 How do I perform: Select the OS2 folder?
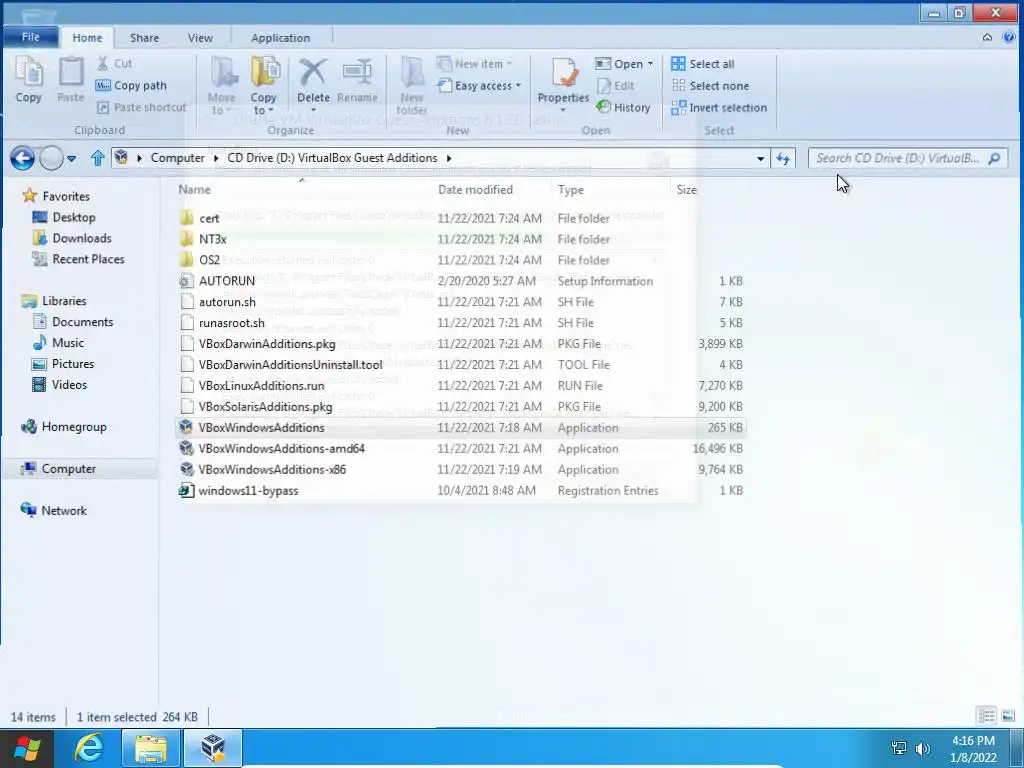click(x=460, y=260)
